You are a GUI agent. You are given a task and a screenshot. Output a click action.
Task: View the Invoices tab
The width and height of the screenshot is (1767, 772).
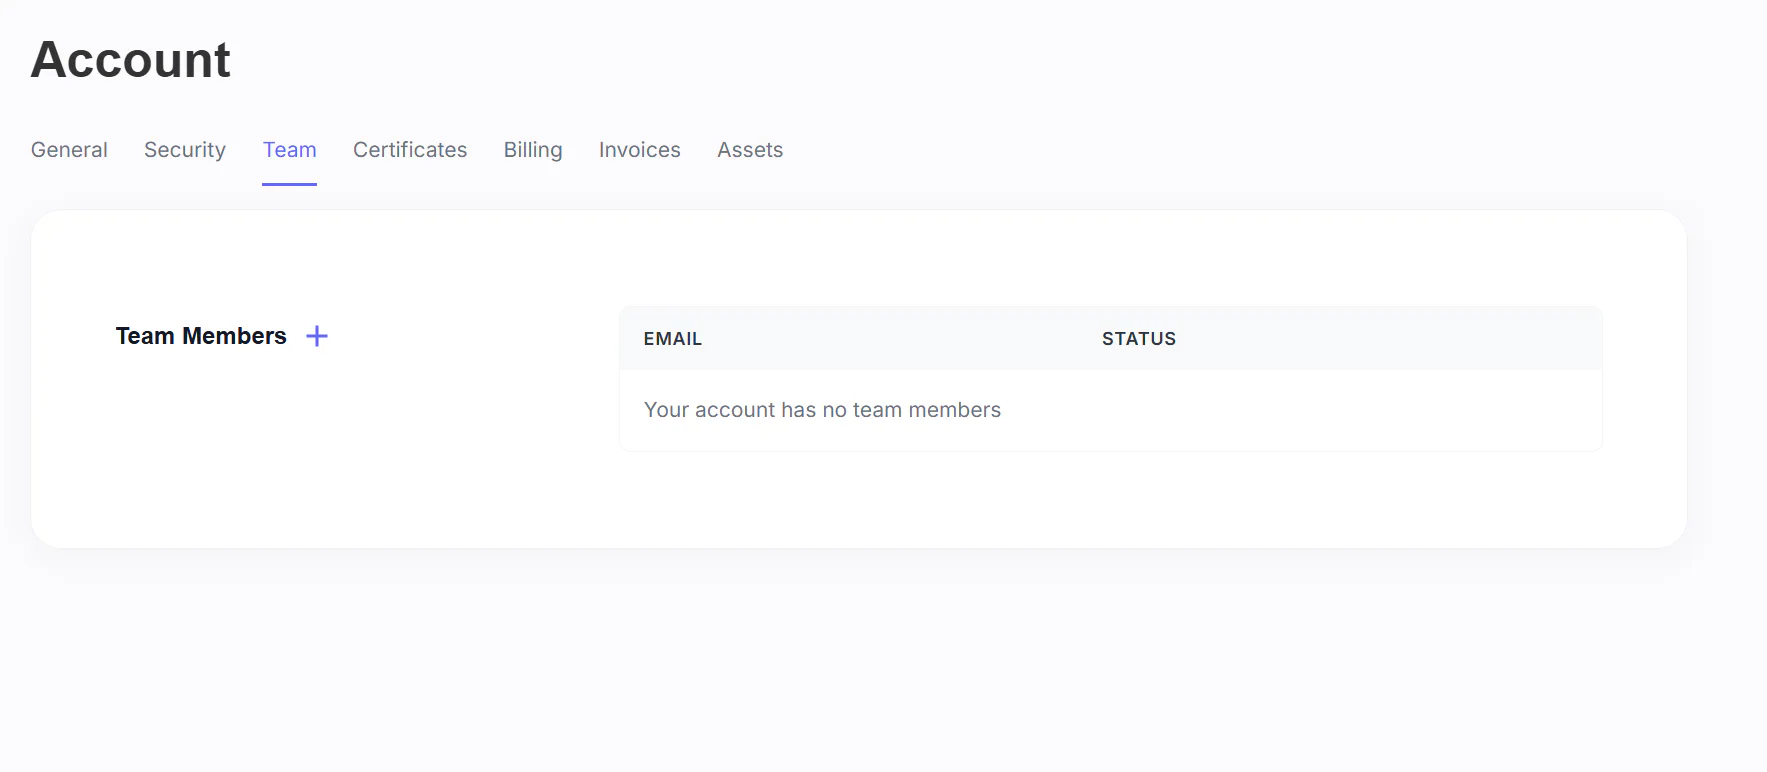640,150
